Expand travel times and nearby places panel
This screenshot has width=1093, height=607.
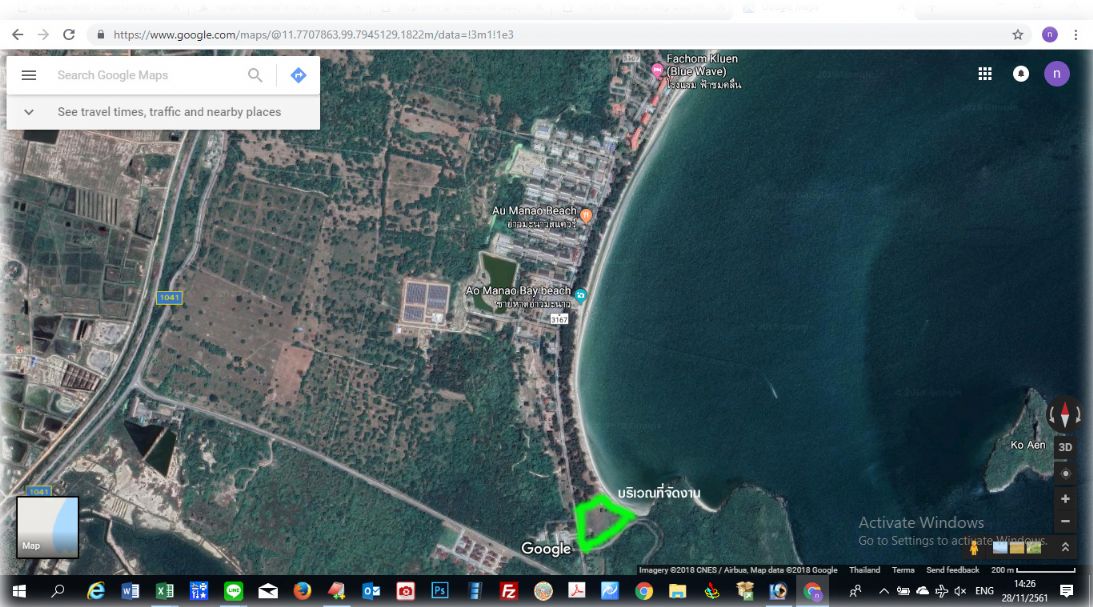click(x=29, y=112)
